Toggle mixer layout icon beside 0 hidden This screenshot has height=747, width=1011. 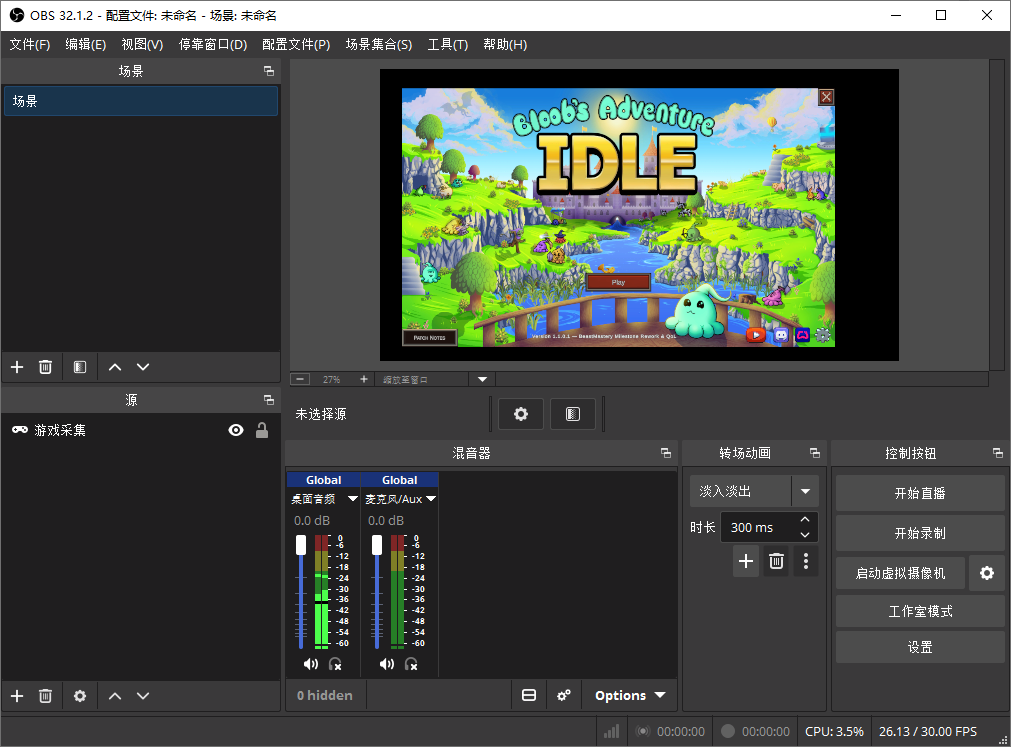coord(529,695)
